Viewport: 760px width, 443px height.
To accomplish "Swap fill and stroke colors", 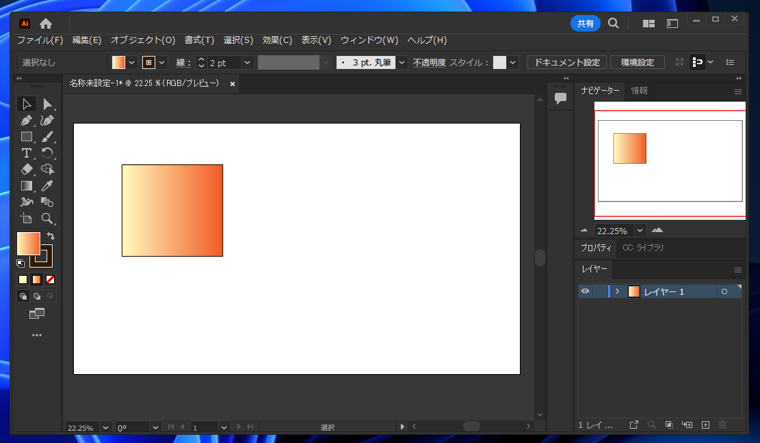I will (50, 236).
